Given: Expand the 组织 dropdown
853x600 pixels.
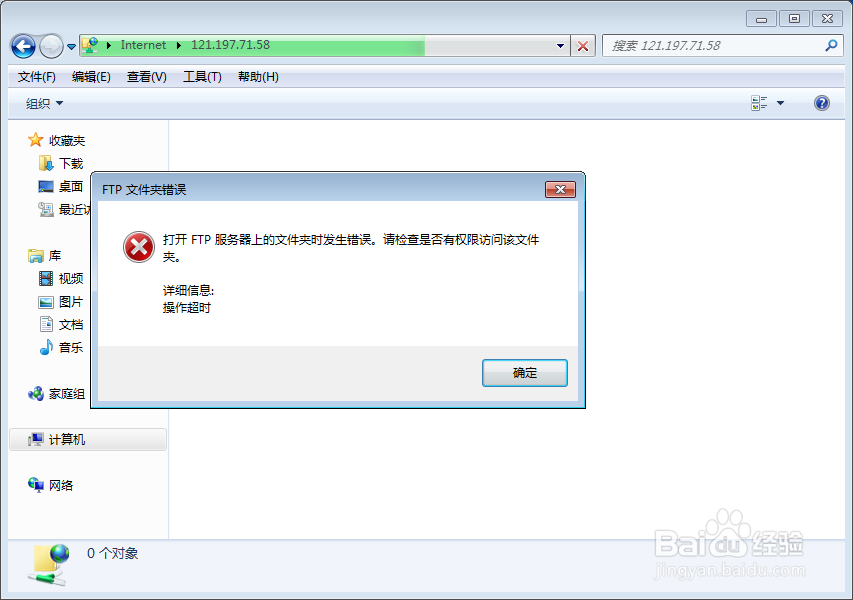Looking at the screenshot, I should pos(44,103).
